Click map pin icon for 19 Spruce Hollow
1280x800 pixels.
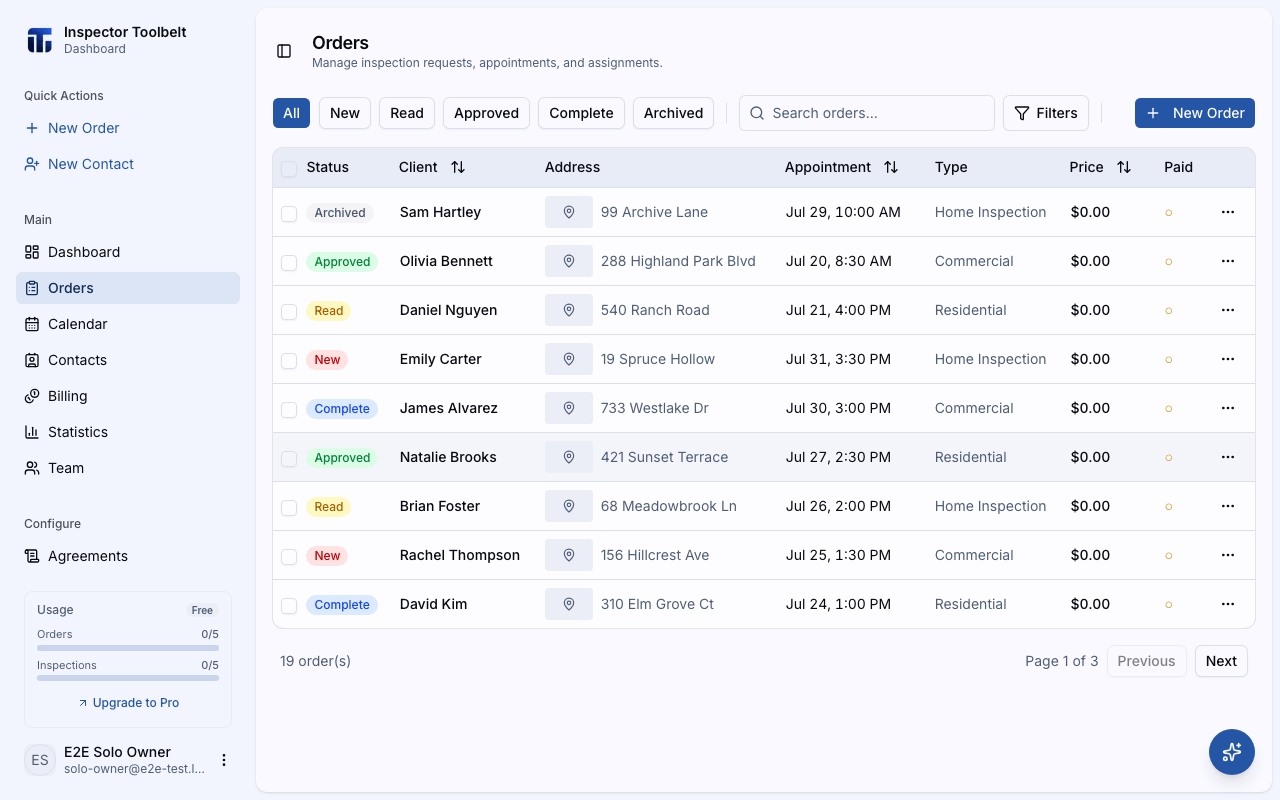[x=569, y=359]
